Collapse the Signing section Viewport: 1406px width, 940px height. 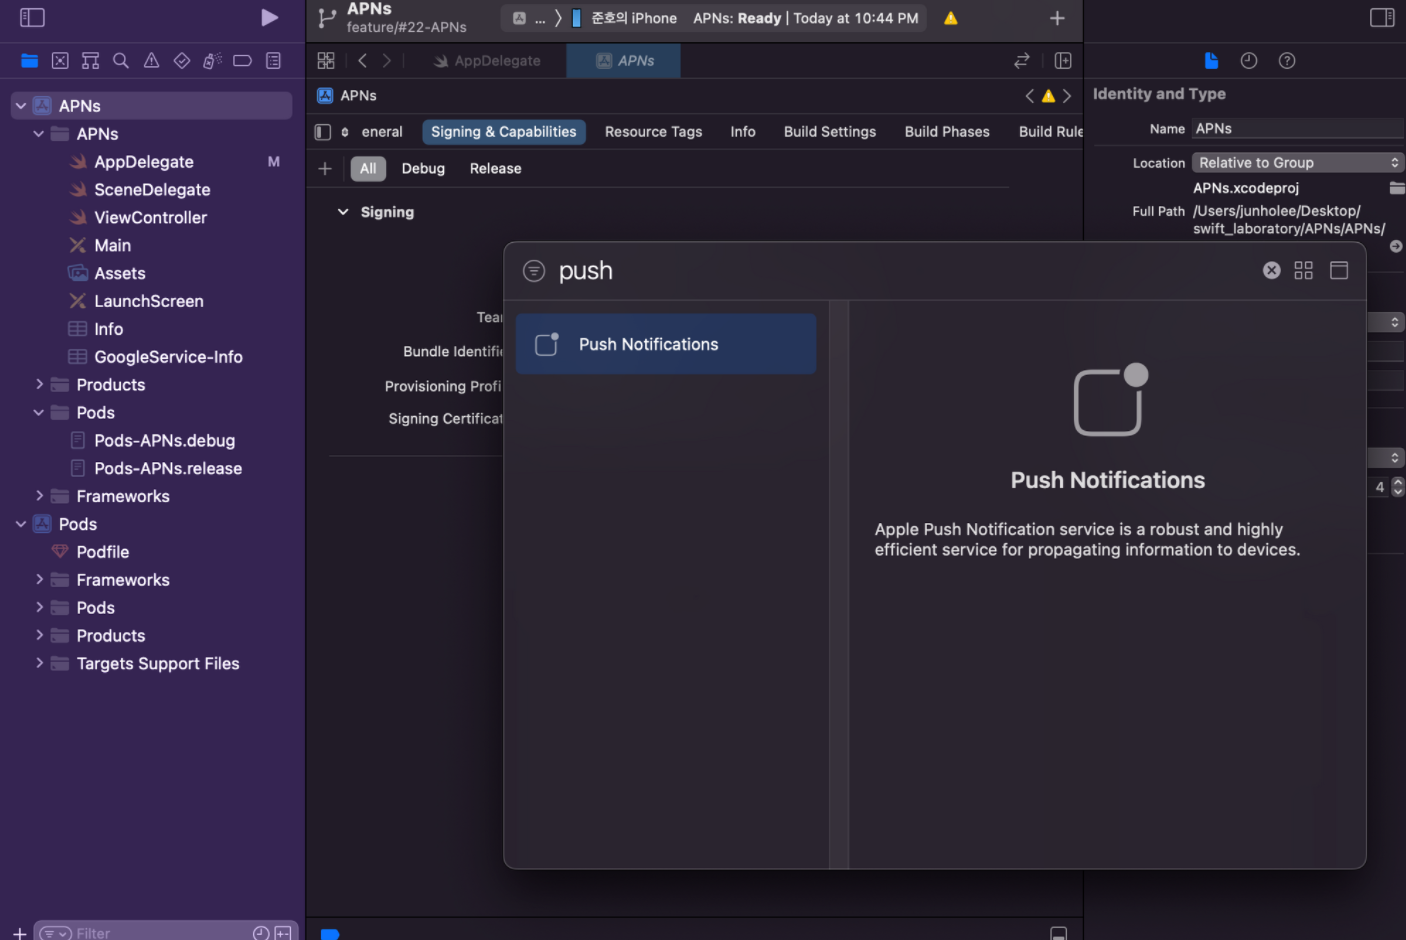point(343,212)
